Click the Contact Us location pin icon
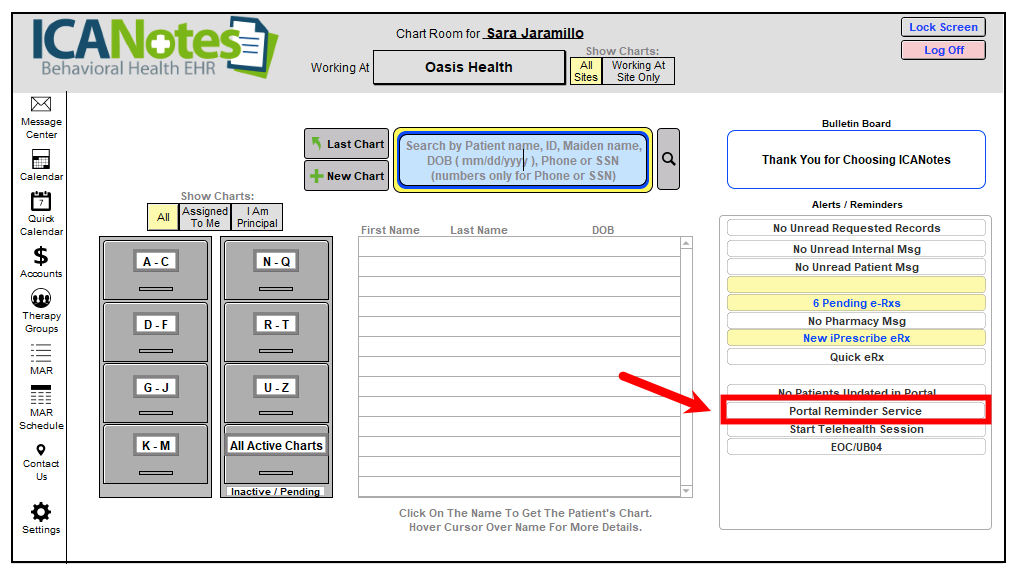This screenshot has width=1016, height=572. pyautogui.click(x=41, y=450)
